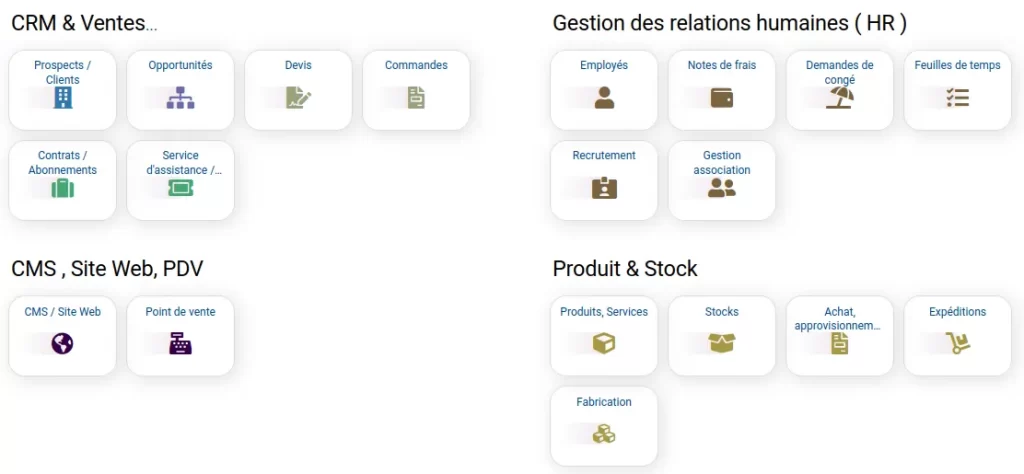
Task: Select the Devis signature icon
Action: [x=298, y=98]
